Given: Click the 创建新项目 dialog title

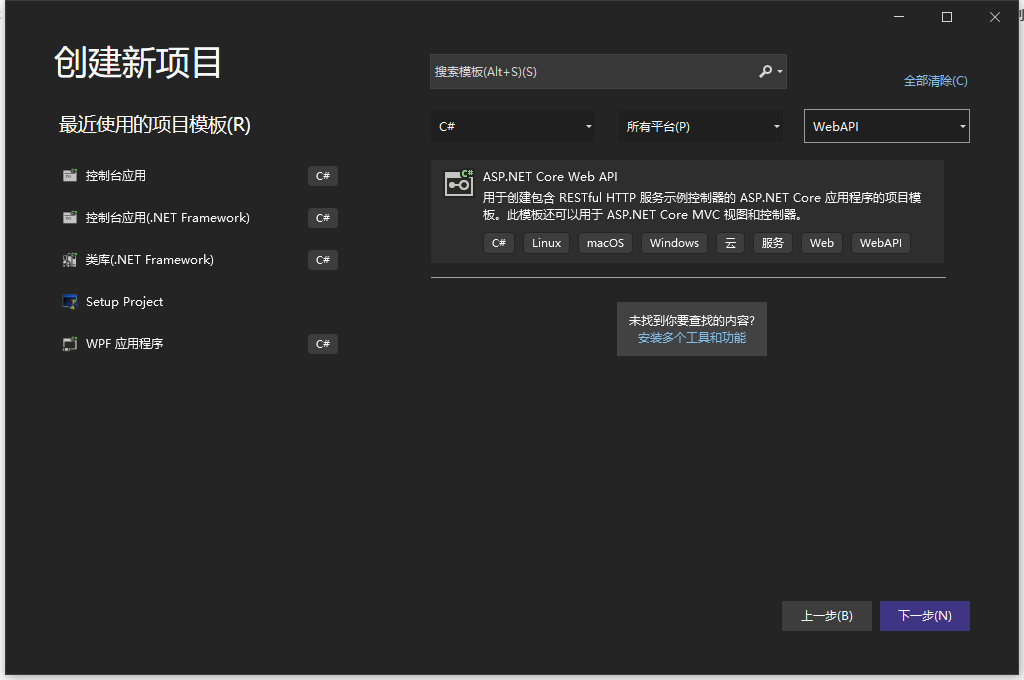Looking at the screenshot, I should coord(138,63).
